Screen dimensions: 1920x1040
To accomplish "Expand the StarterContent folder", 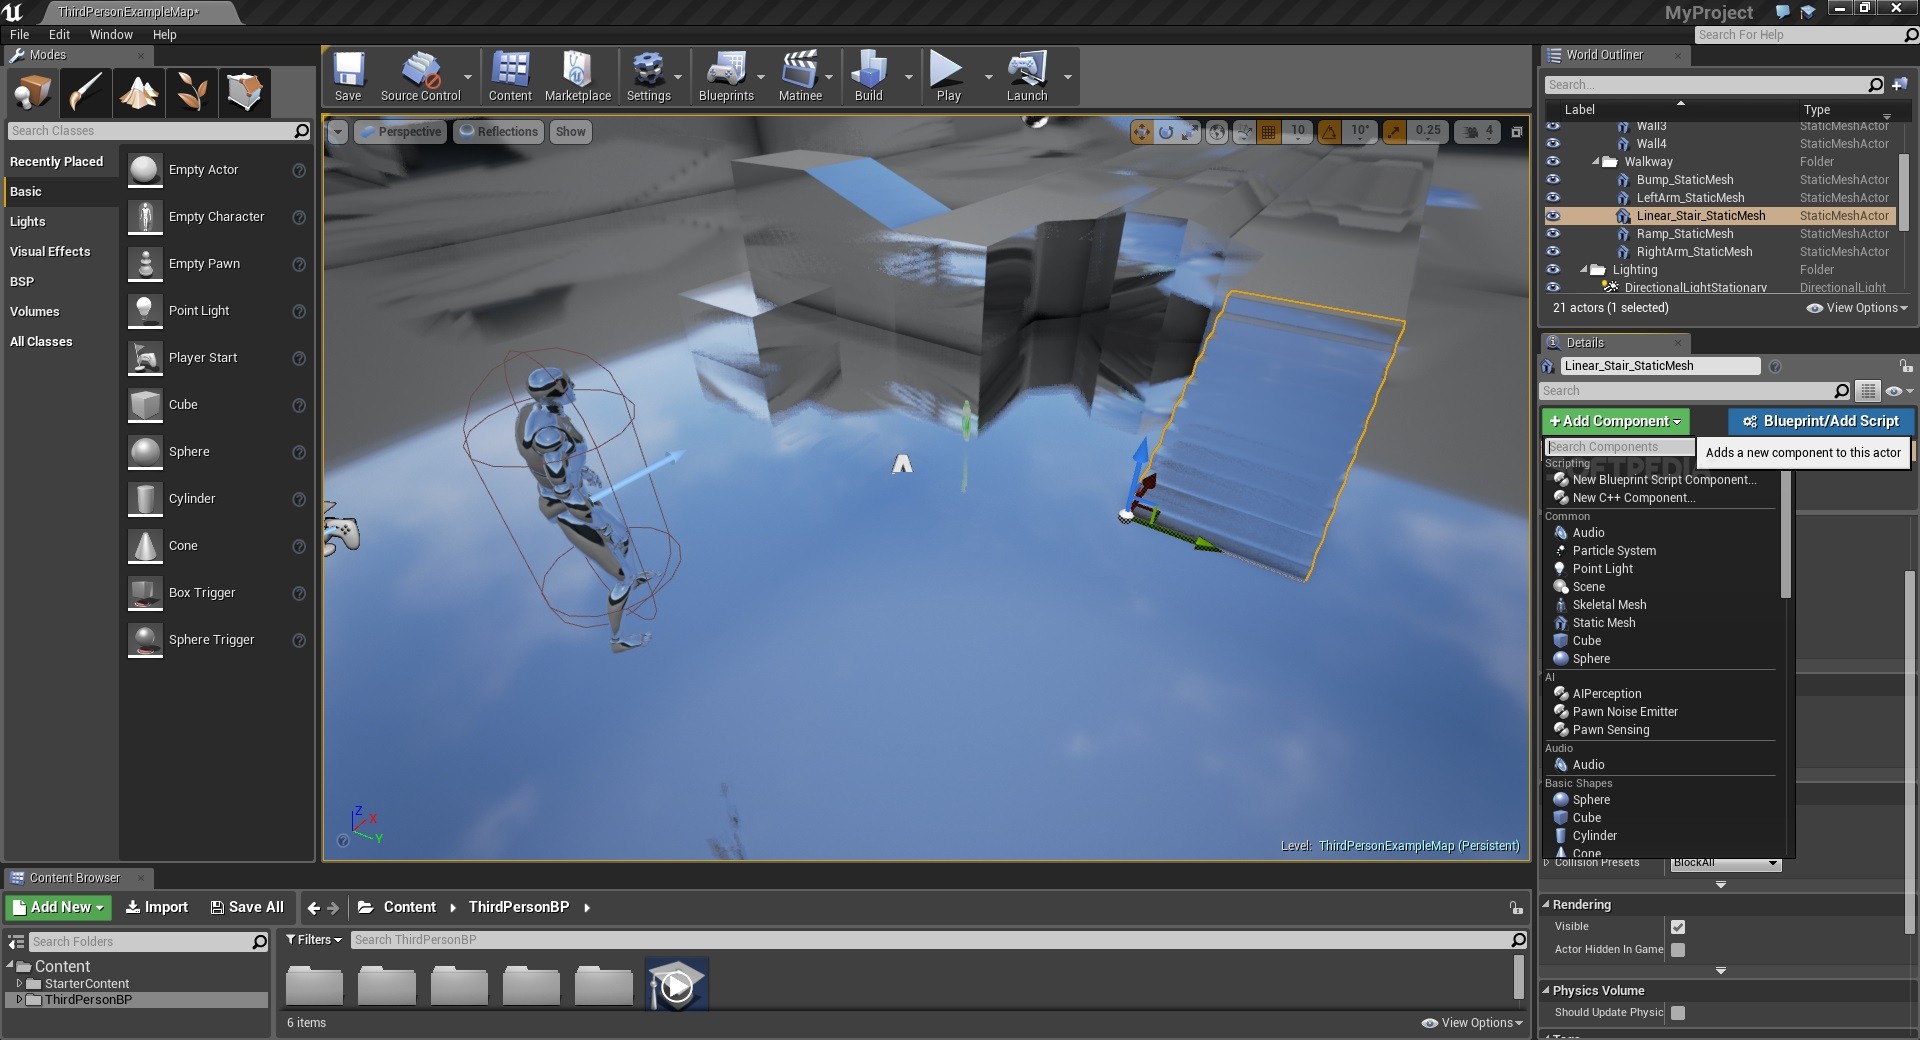I will (x=19, y=983).
